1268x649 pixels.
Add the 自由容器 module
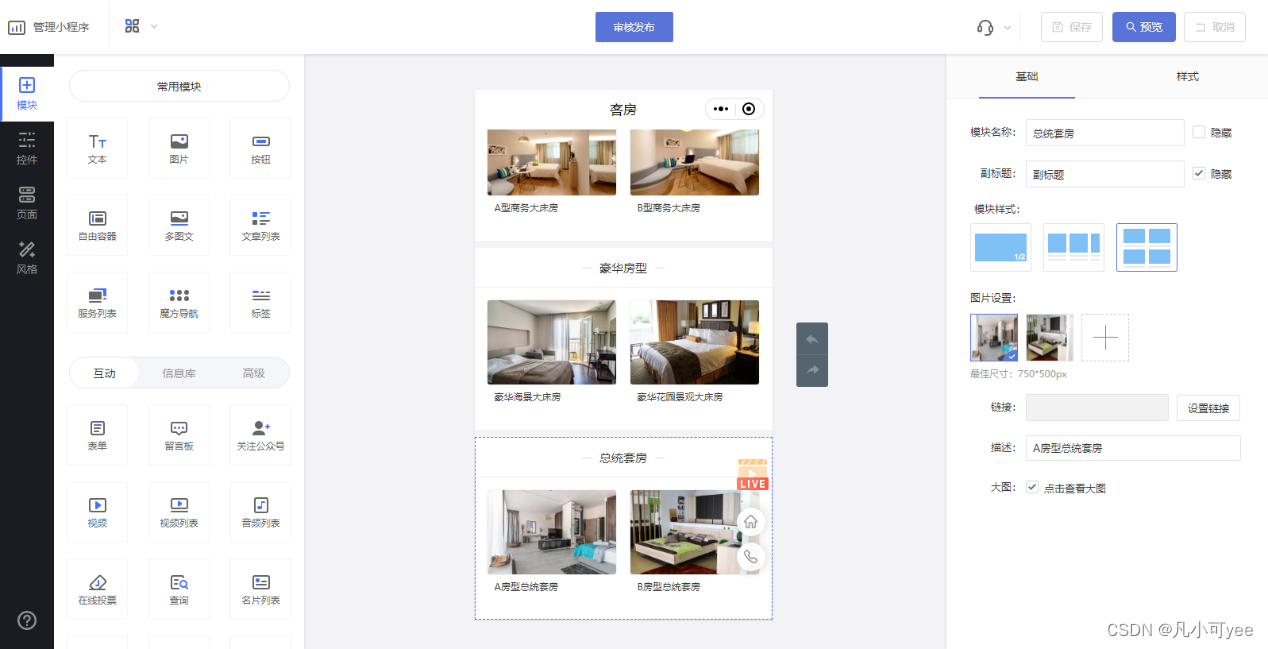tap(97, 225)
